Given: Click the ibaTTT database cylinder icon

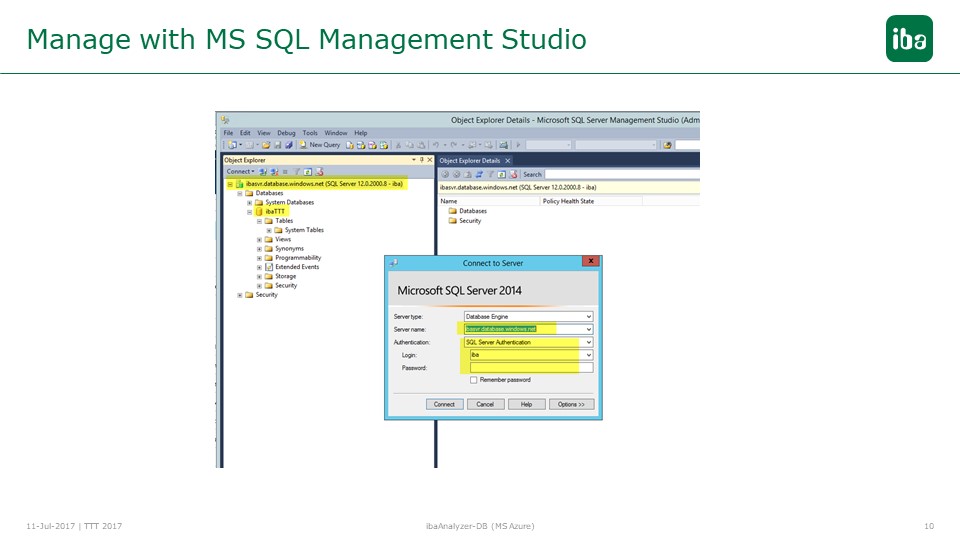Looking at the screenshot, I should coord(259,211).
